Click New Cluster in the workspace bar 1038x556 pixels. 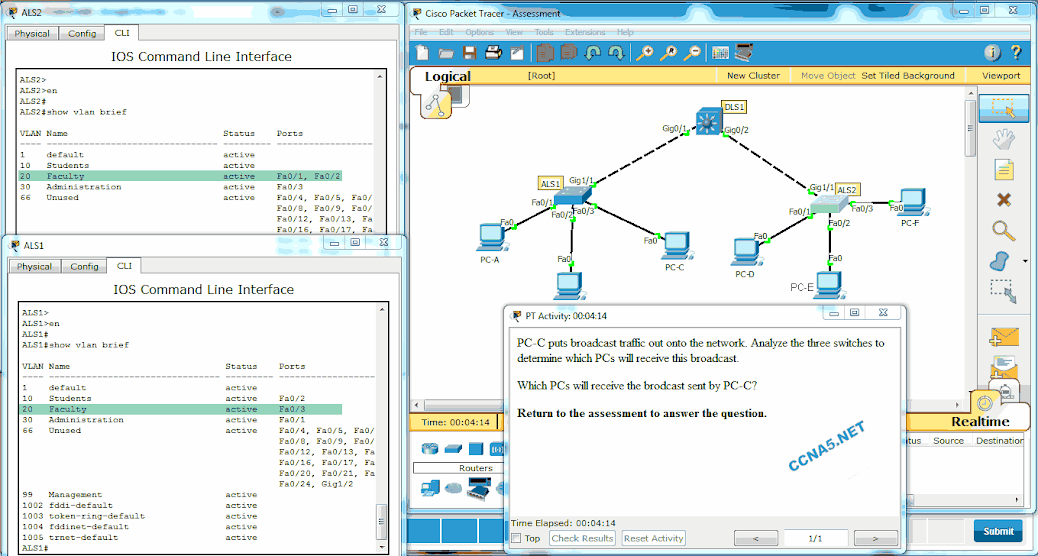coord(753,75)
